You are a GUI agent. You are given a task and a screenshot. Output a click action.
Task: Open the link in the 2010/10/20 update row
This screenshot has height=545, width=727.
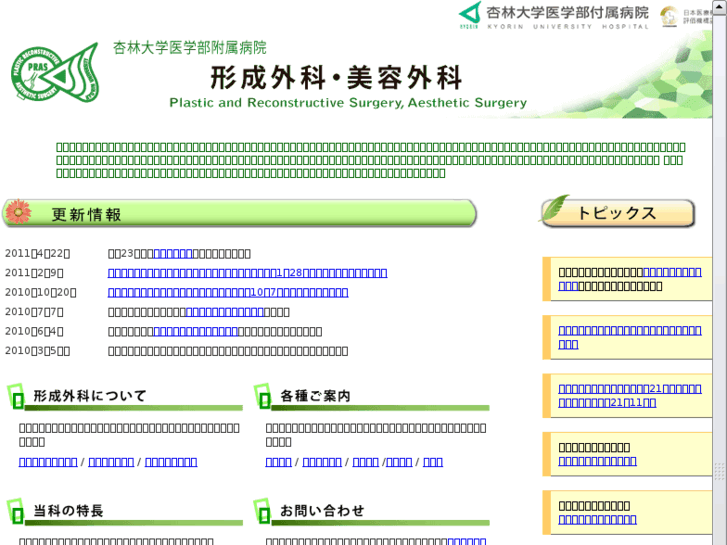coord(228,293)
